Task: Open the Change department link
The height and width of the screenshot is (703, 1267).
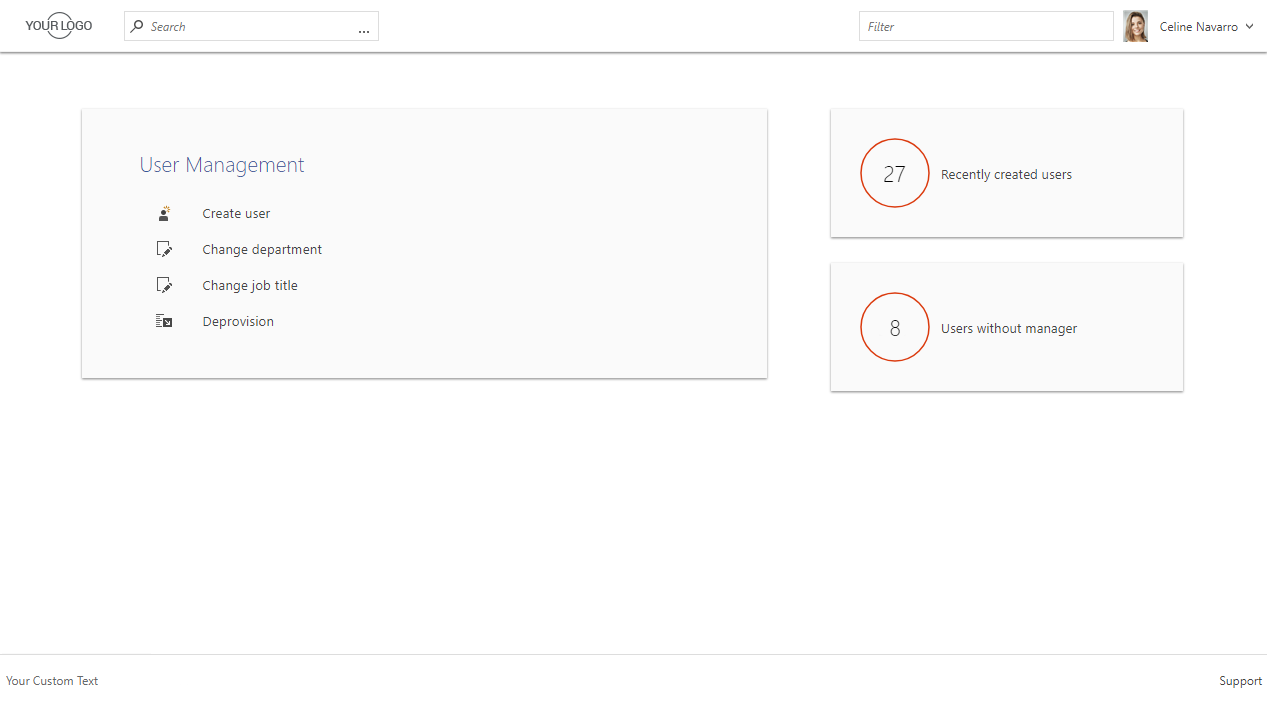Action: tap(262, 249)
